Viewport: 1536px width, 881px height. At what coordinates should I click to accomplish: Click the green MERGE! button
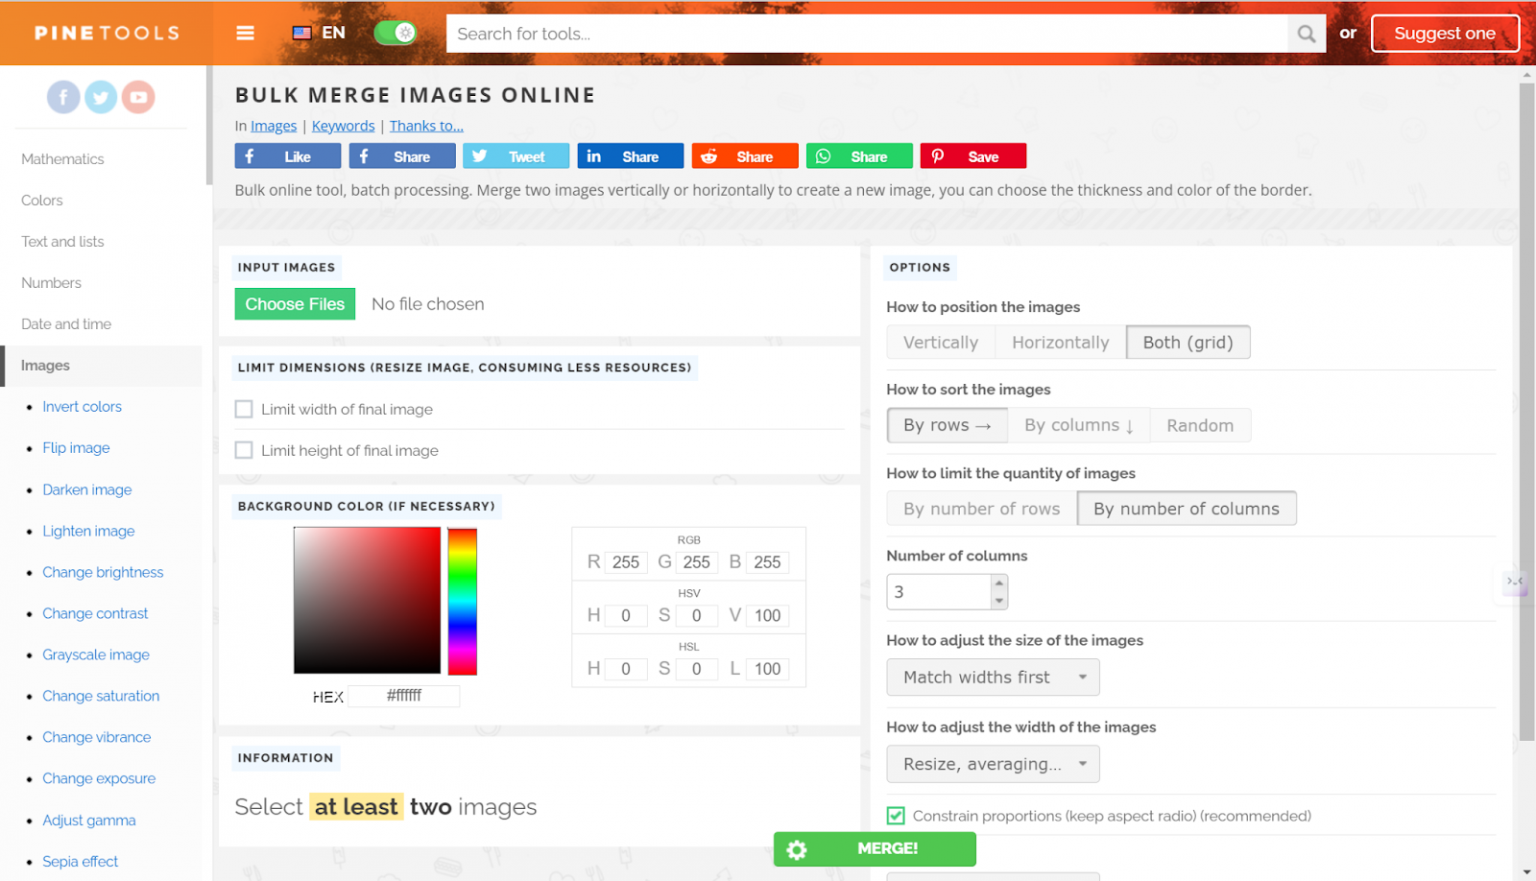(874, 849)
